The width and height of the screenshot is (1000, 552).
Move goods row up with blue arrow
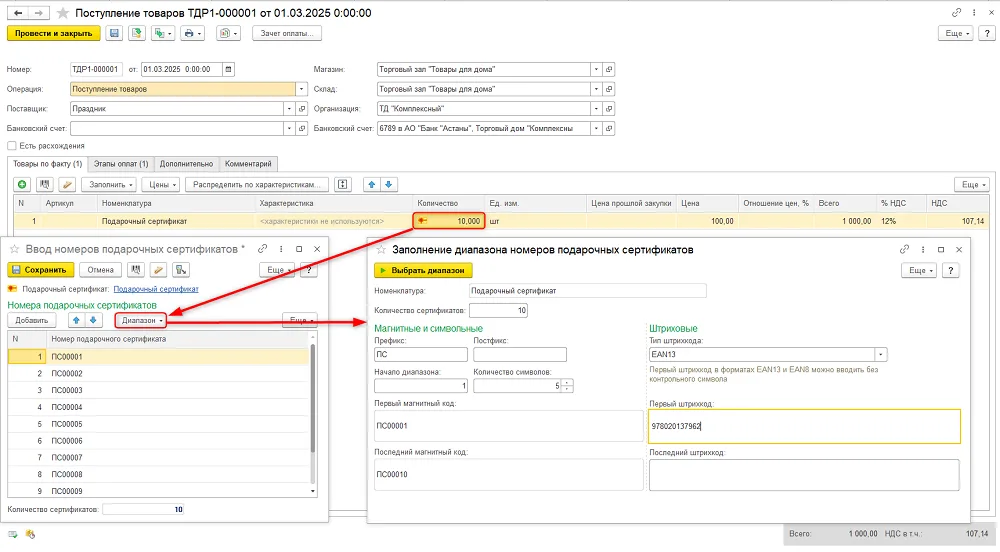[371, 184]
